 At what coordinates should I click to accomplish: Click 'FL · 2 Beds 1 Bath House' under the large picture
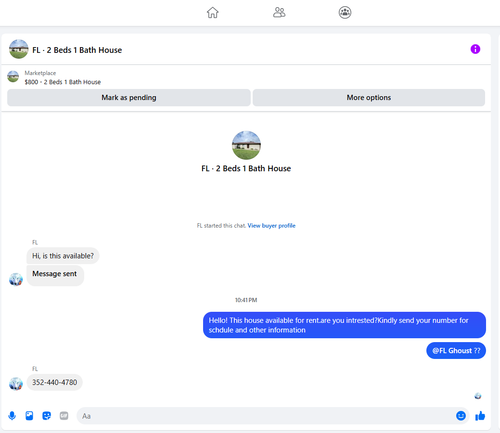[x=246, y=168]
